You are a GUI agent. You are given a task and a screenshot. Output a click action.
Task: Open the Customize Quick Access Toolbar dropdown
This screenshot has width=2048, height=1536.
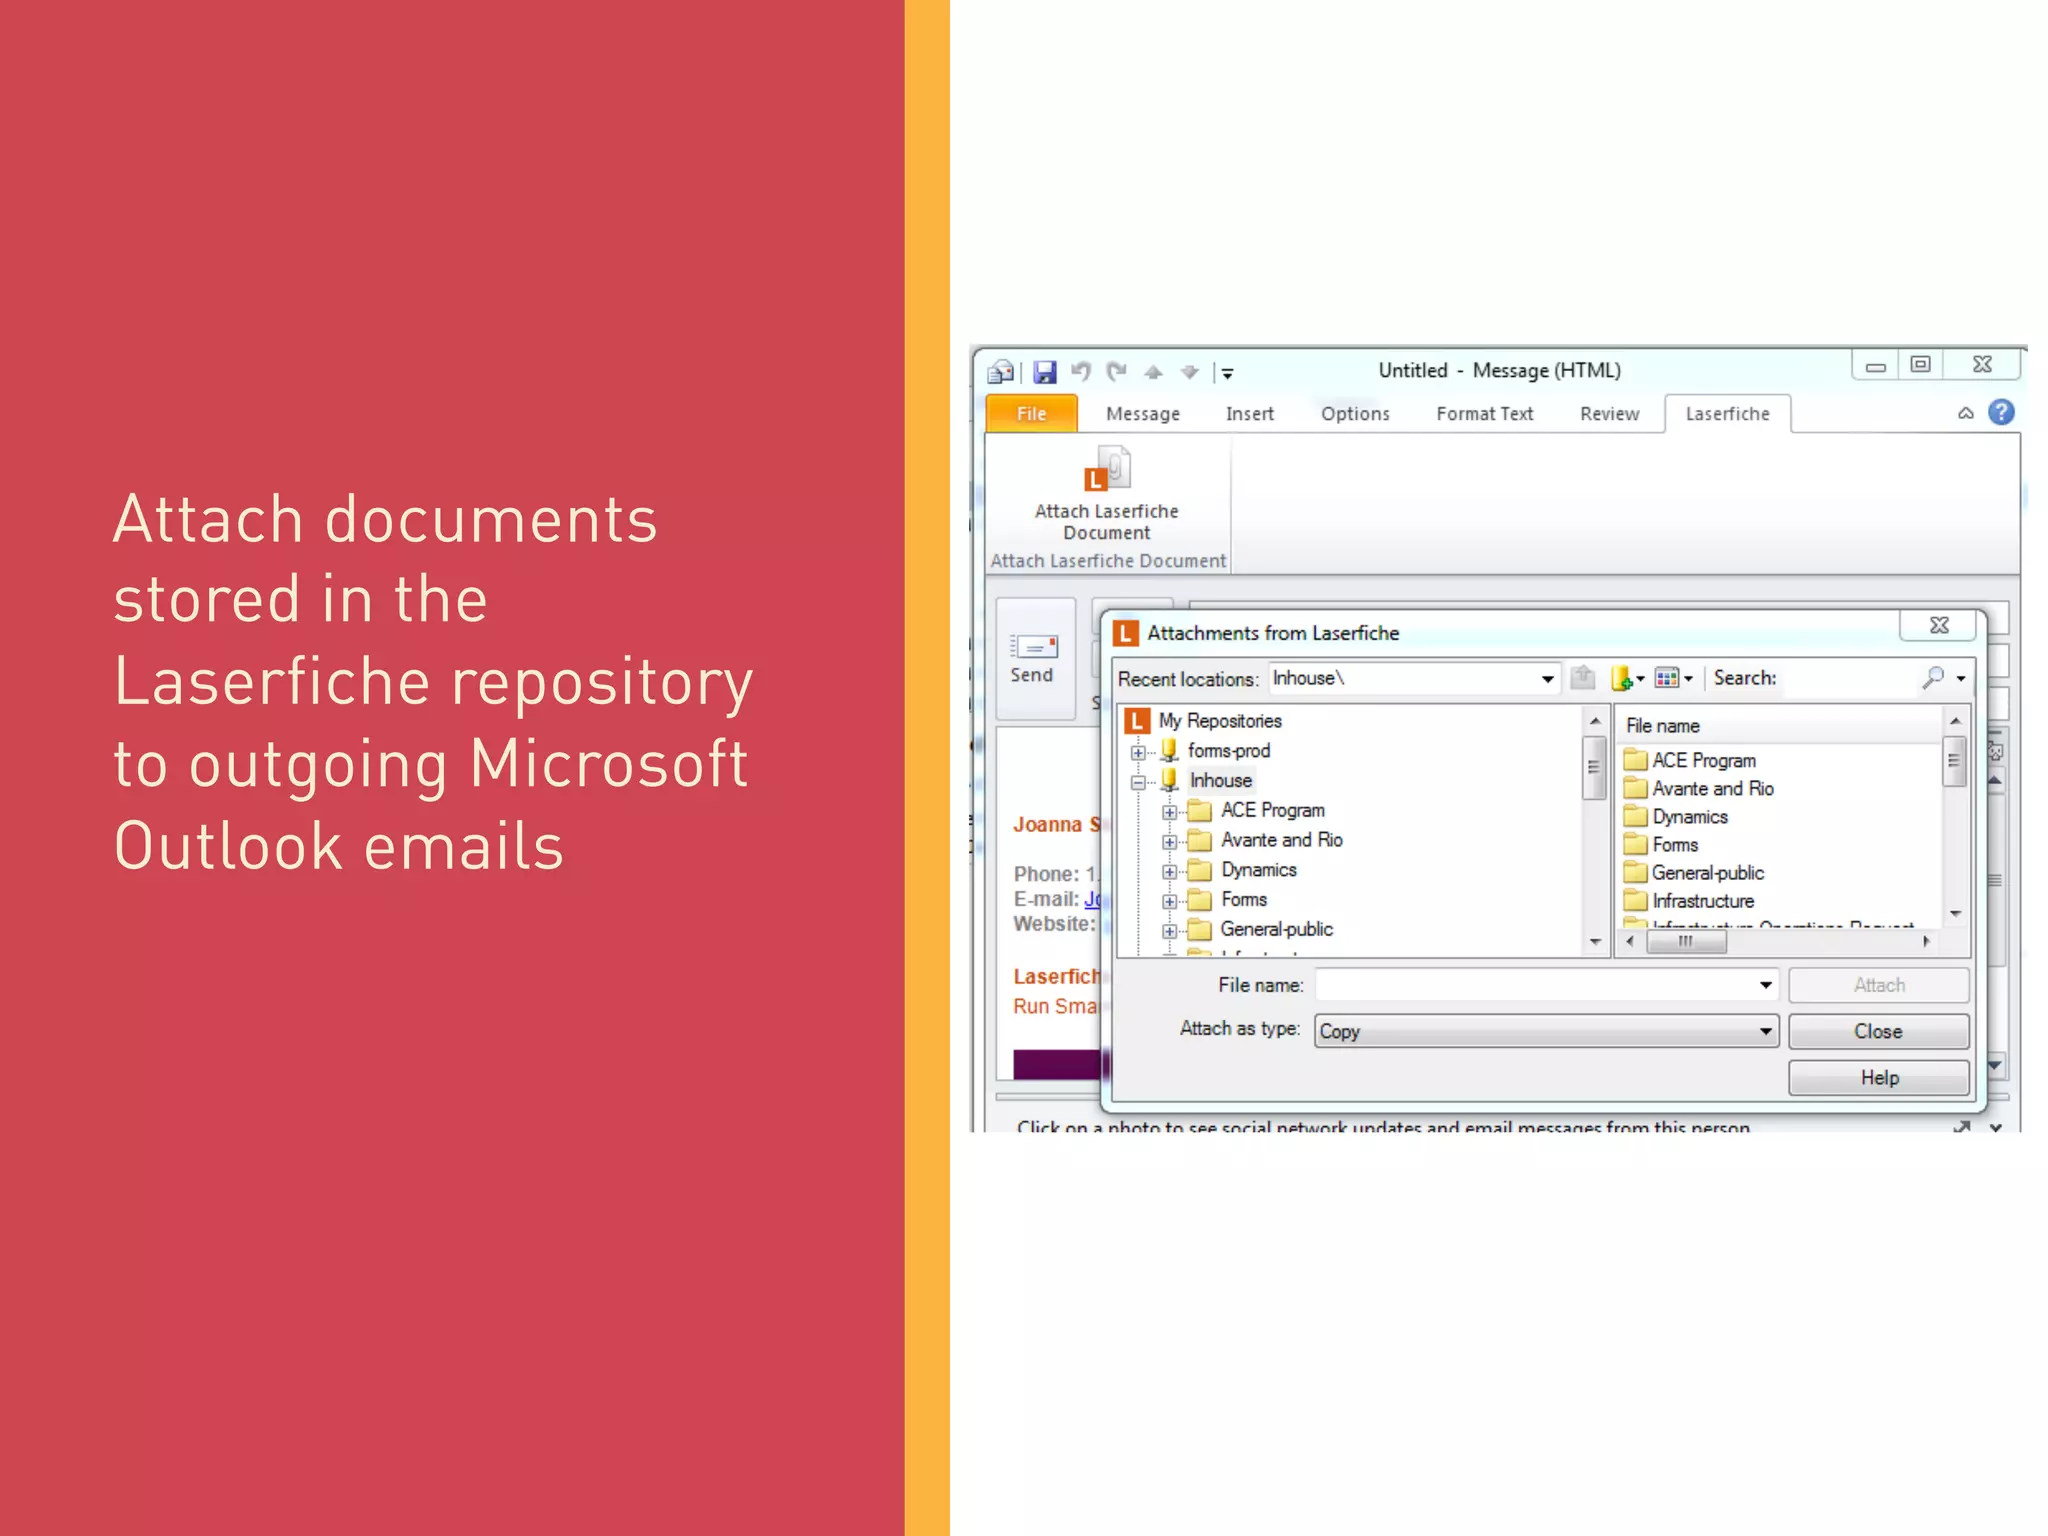coord(1227,373)
